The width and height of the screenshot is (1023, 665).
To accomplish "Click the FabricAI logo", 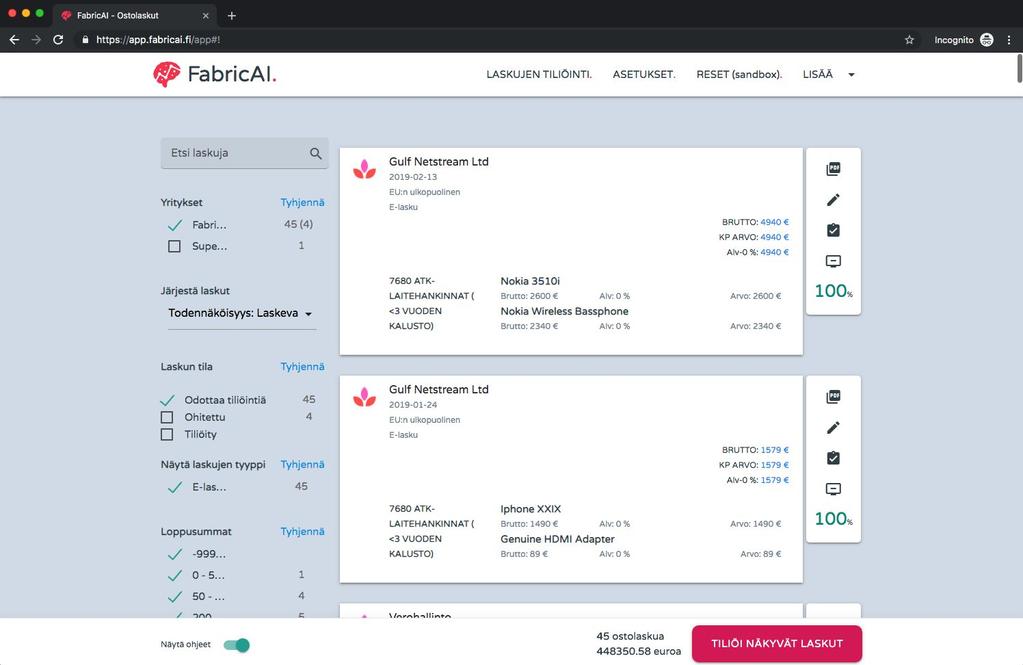I will [x=215, y=74].
